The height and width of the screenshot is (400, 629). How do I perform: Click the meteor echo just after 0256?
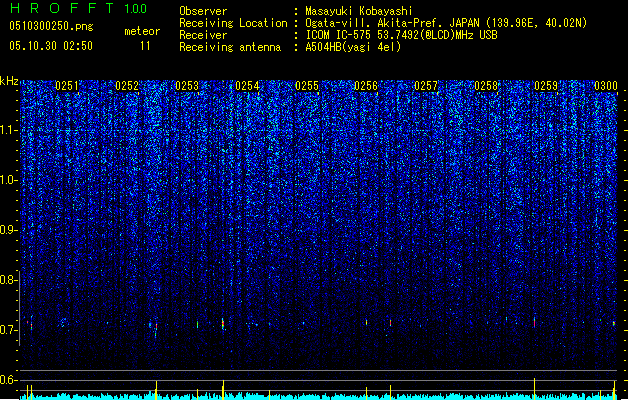(390, 323)
